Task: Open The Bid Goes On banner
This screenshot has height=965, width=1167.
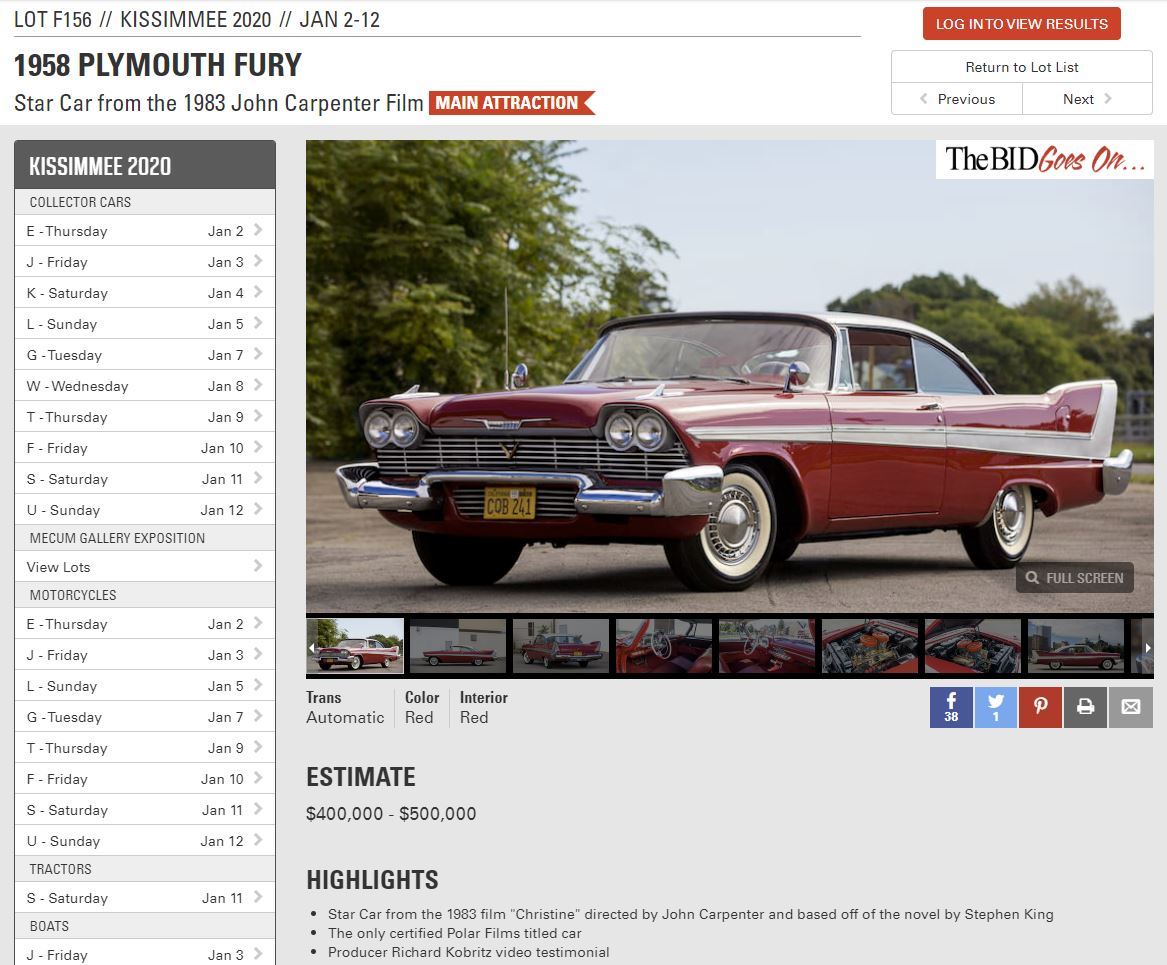Action: click(x=1044, y=159)
